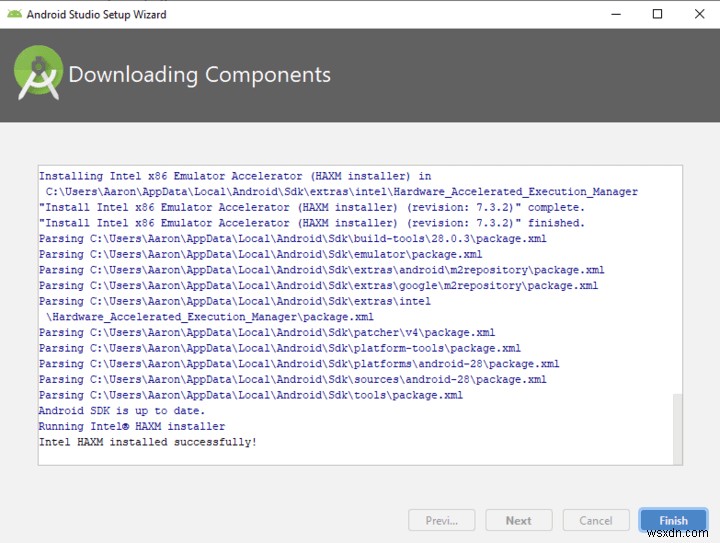Image resolution: width=720 pixels, height=543 pixels.
Task: Click the "Downloading Components" heading
Action: (x=199, y=75)
